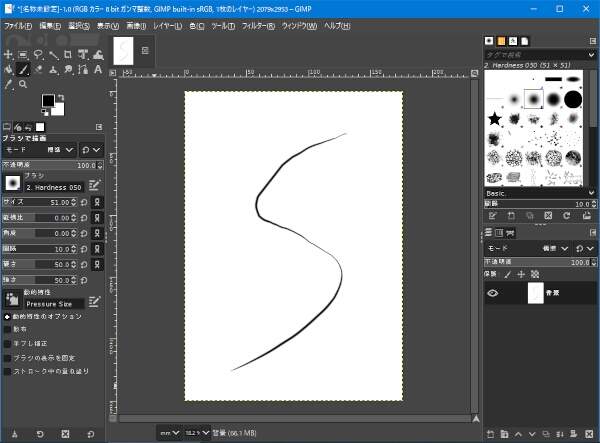
Task: Click the black foreground color swatch
Action: (47, 102)
